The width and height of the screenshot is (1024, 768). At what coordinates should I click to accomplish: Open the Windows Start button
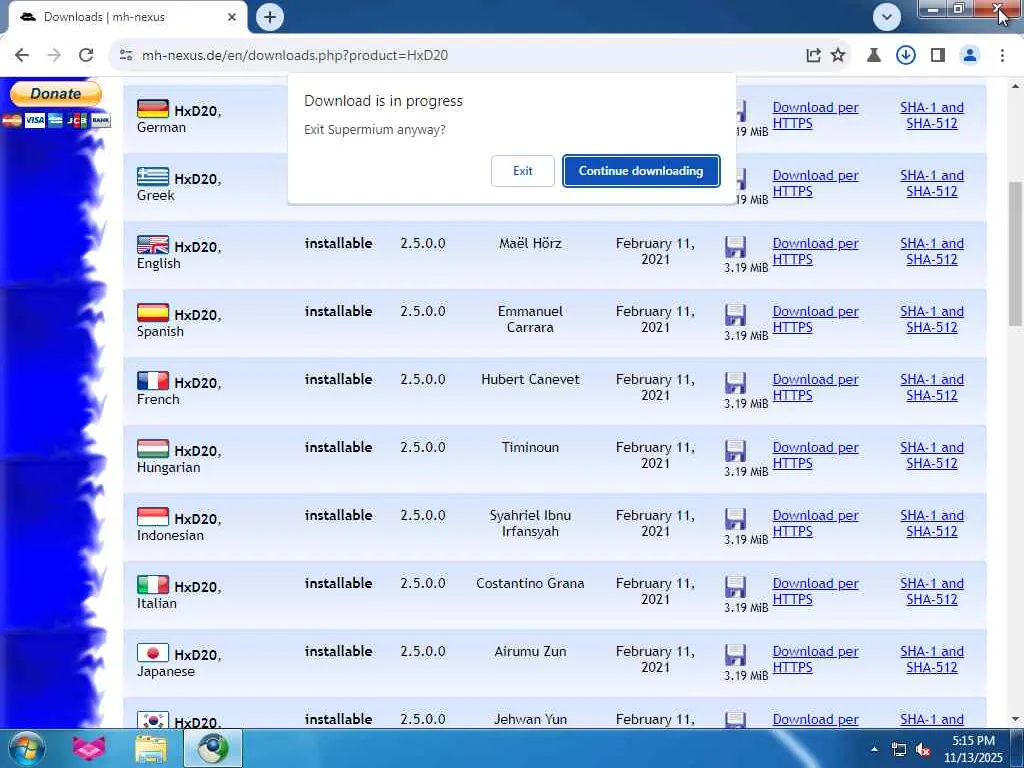(x=27, y=748)
